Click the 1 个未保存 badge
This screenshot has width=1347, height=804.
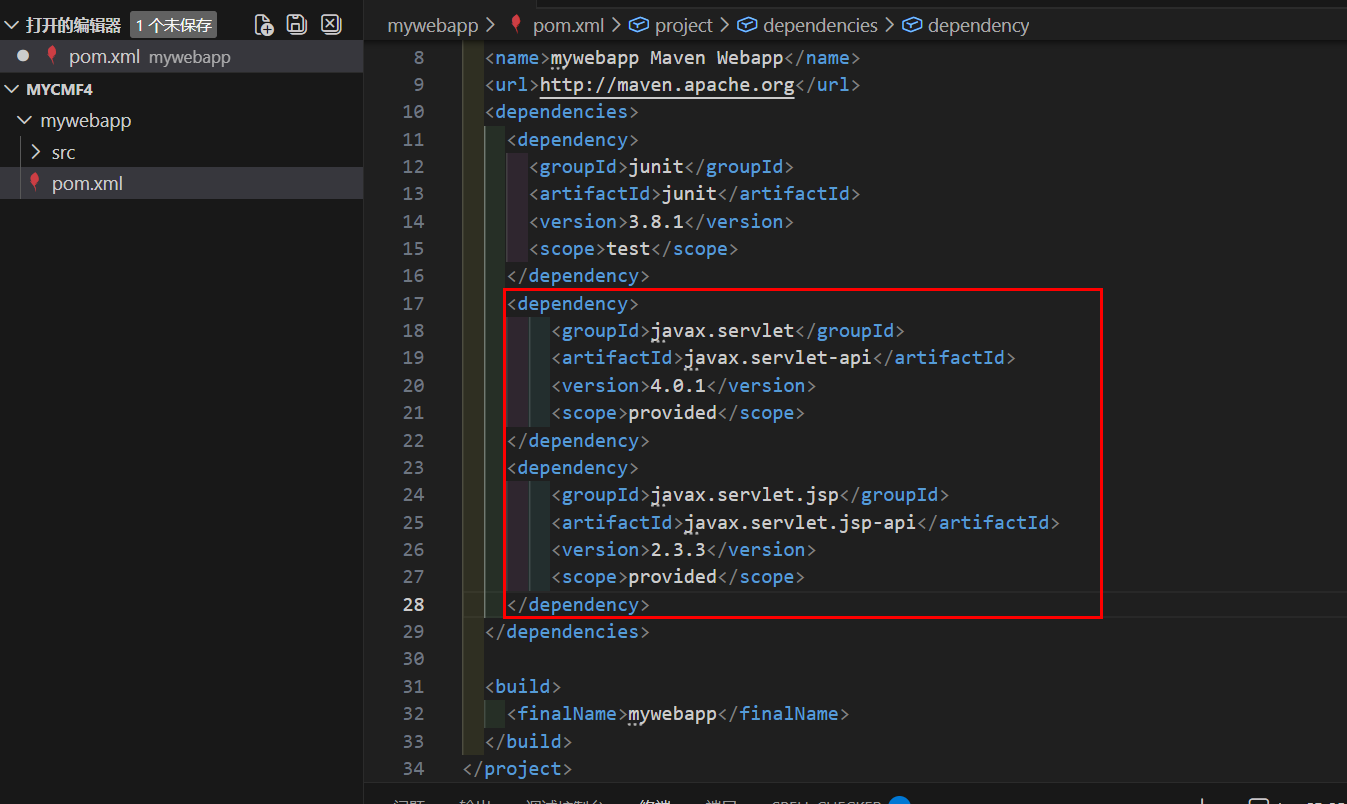[173, 25]
